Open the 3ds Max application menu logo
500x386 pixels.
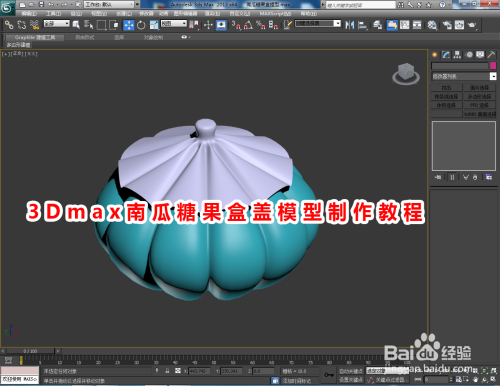click(7, 8)
